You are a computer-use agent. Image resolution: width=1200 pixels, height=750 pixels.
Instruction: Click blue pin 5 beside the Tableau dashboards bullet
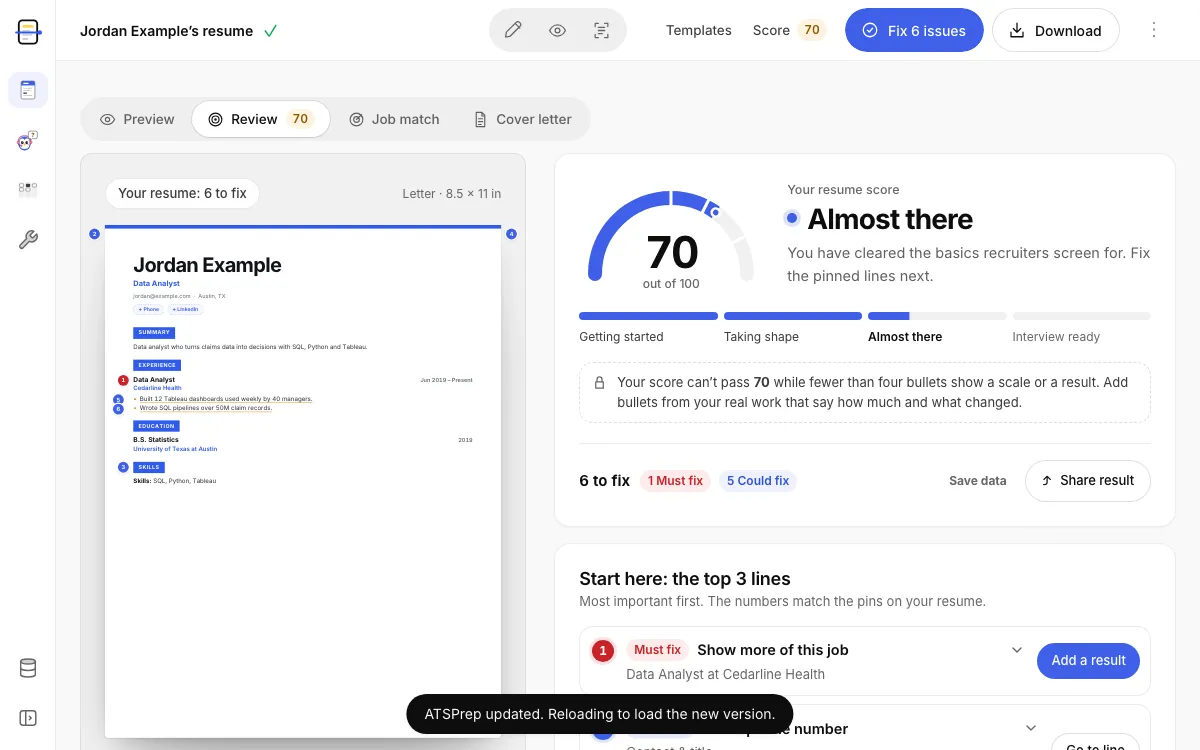(x=118, y=399)
